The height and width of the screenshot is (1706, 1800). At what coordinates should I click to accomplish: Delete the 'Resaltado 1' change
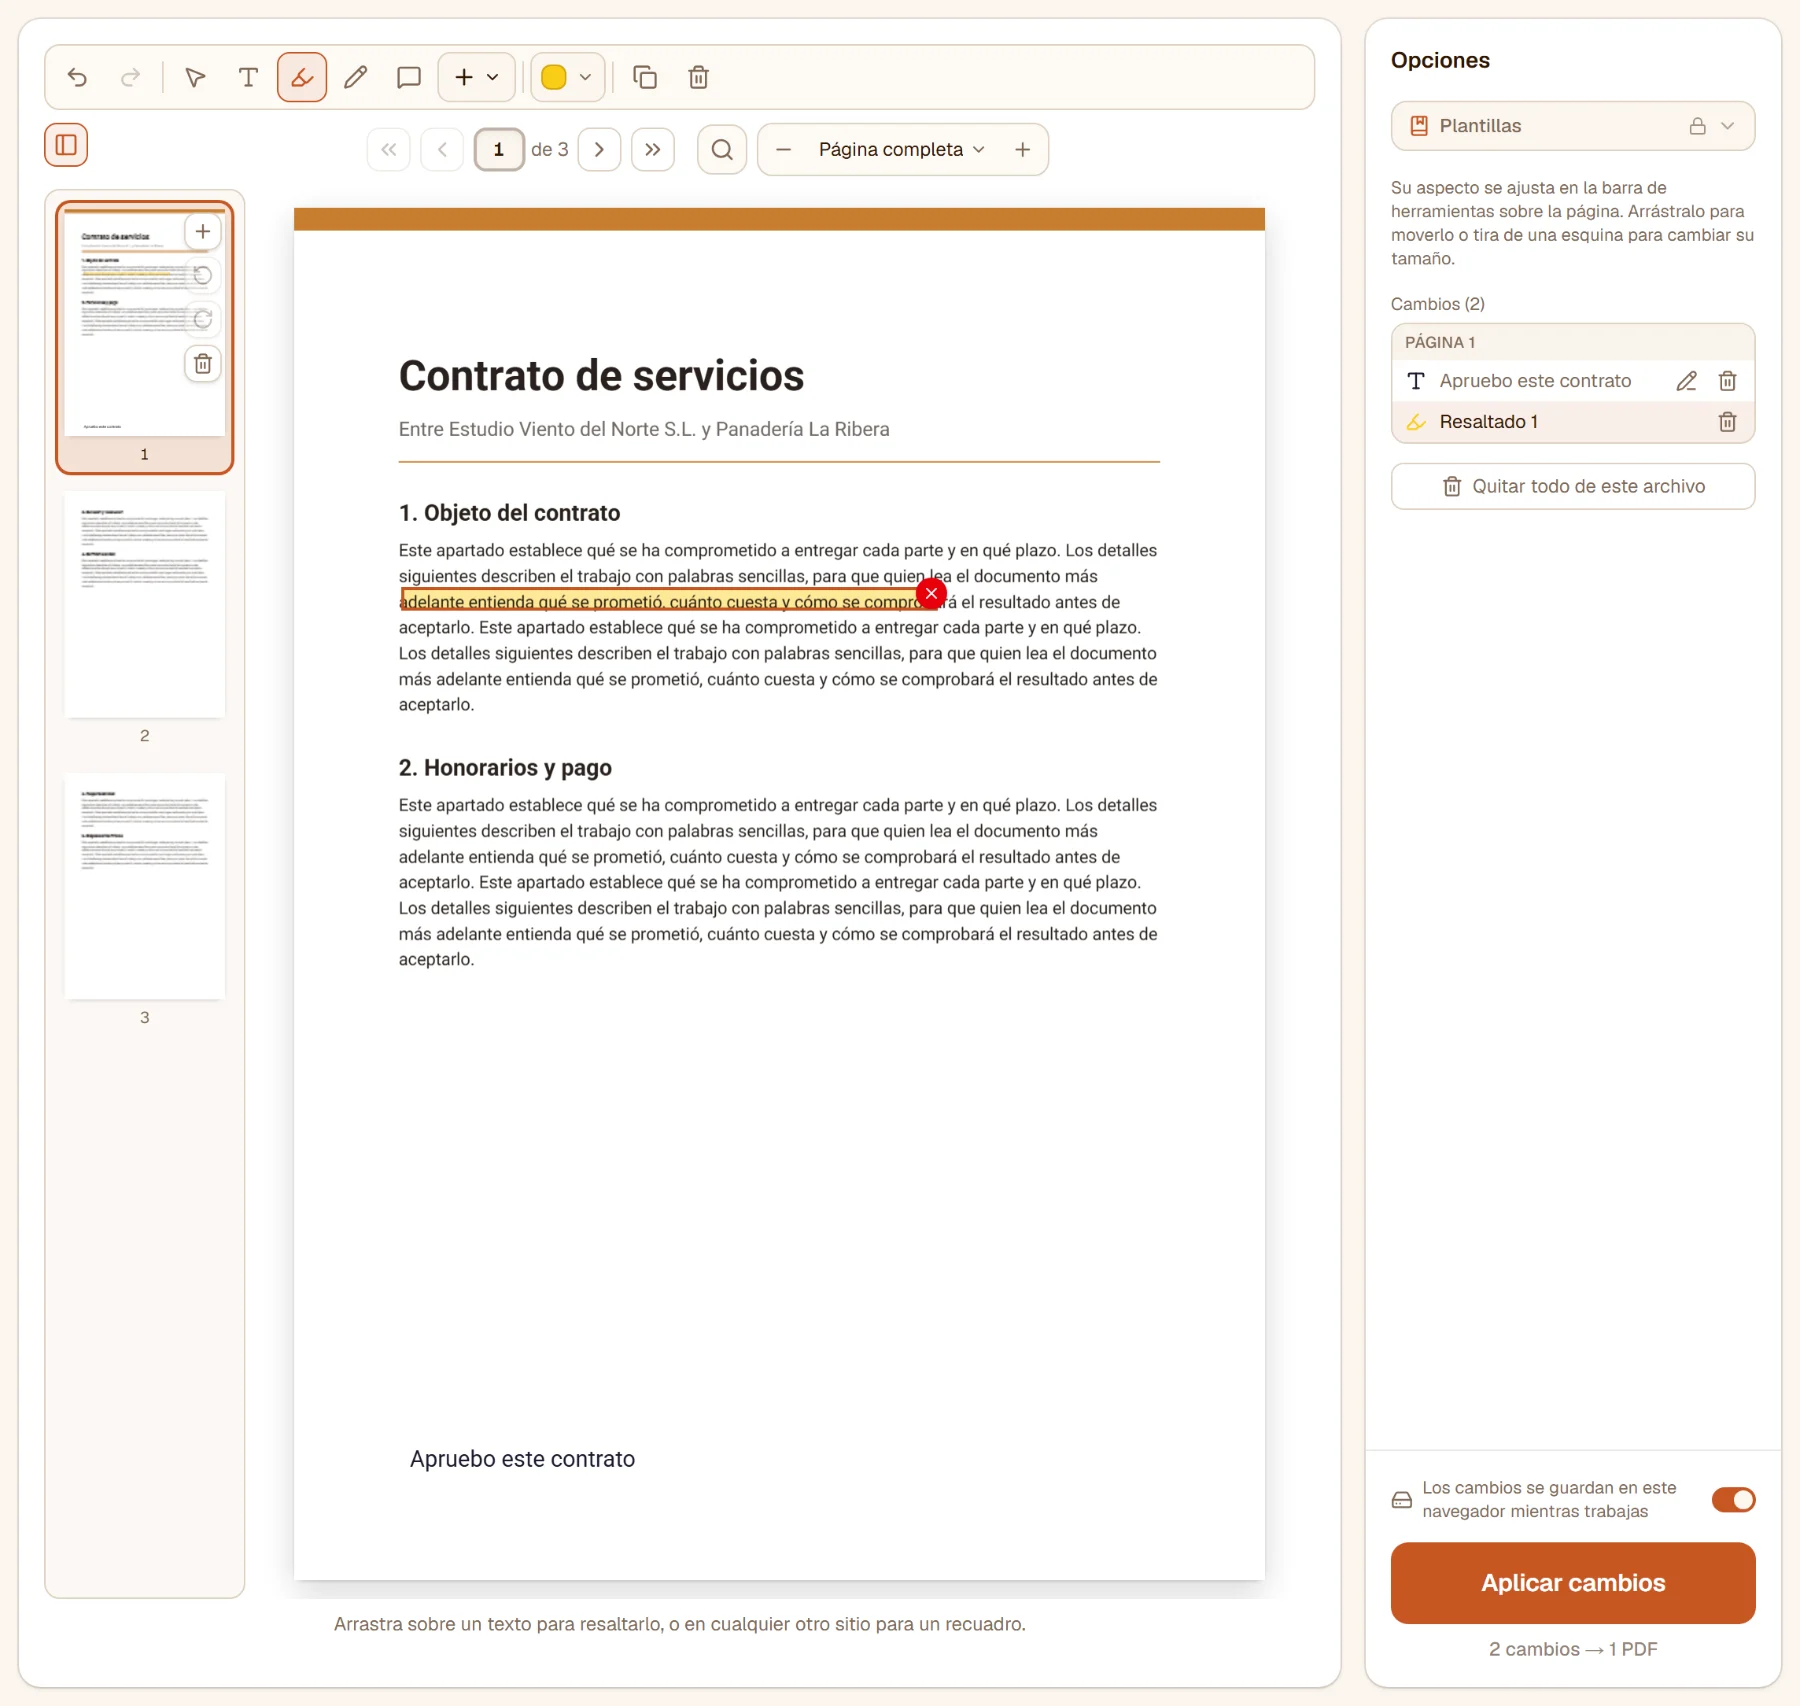coord(1727,422)
